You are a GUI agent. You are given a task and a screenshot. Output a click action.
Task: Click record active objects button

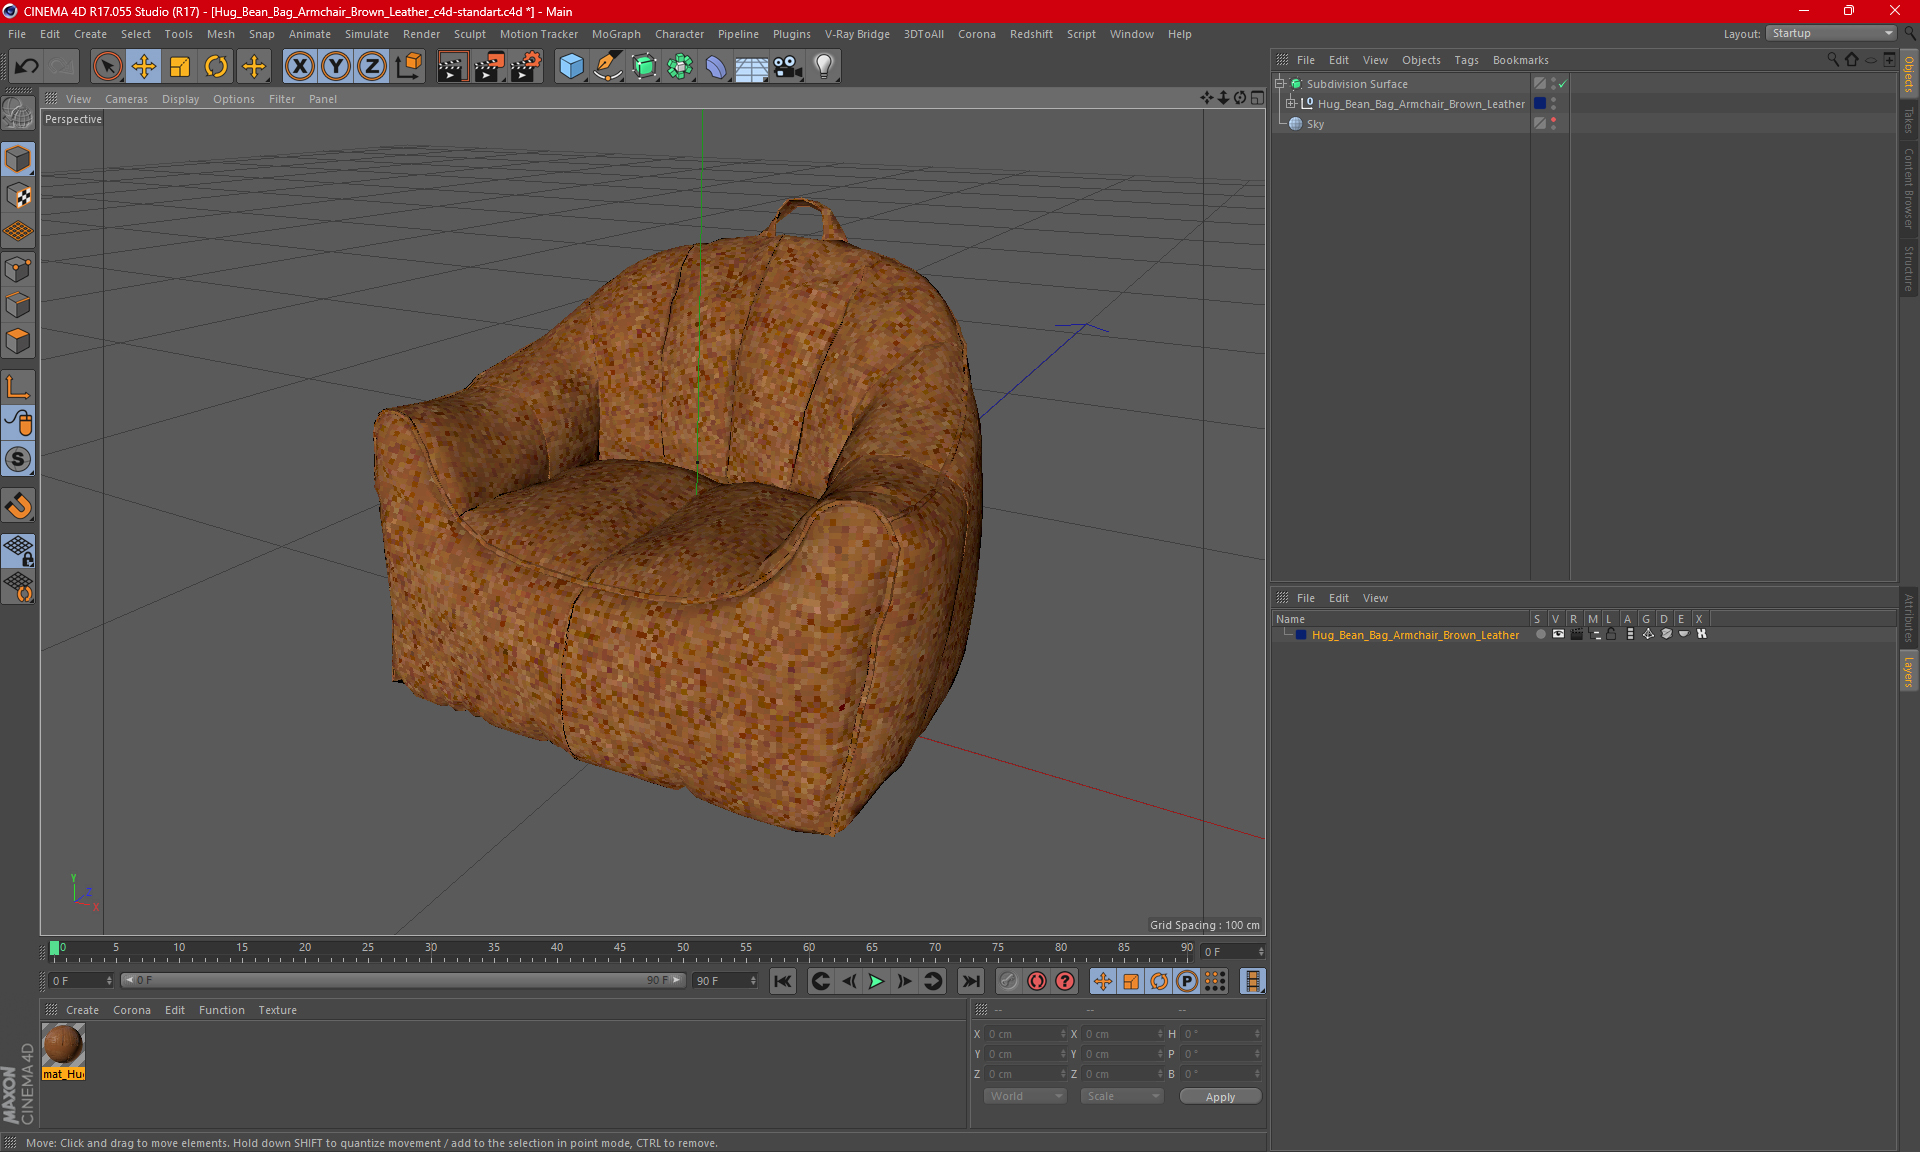tap(1009, 981)
